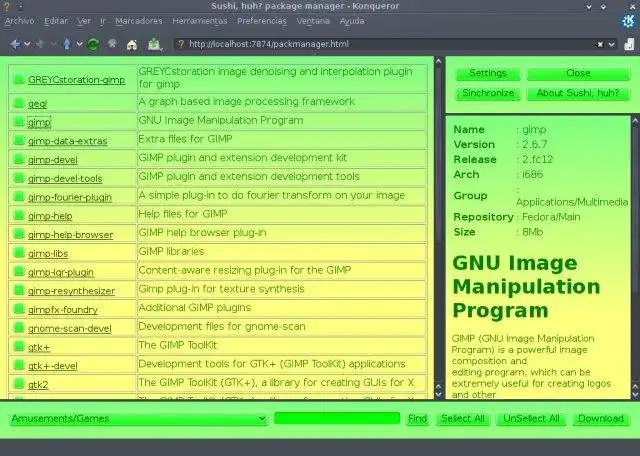
Task: Tick the green box for gtk+-devel
Action: click(19, 365)
